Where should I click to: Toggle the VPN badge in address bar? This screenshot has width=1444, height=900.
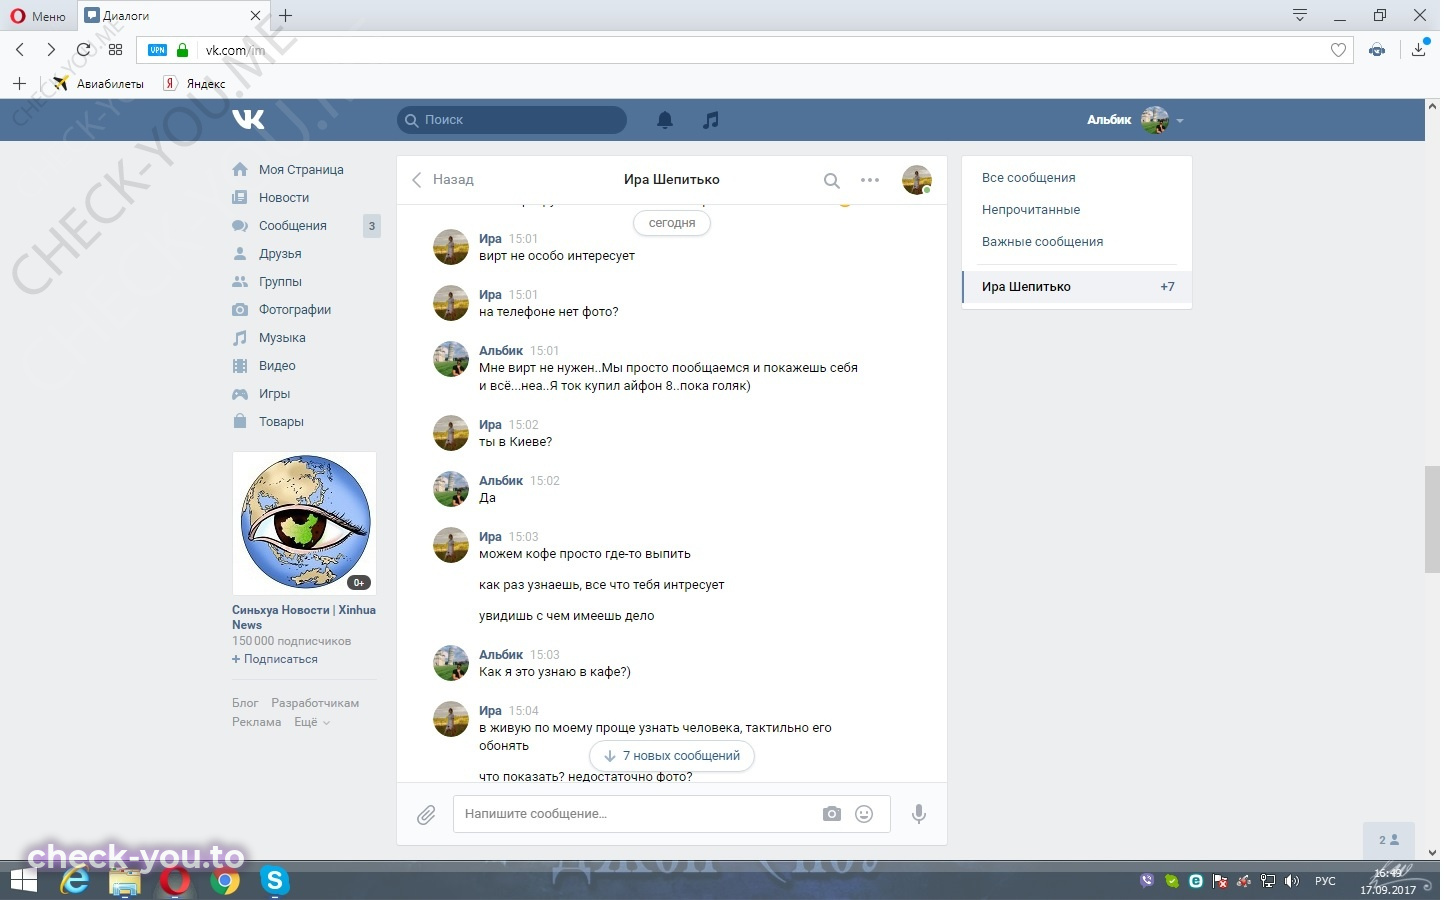(x=157, y=50)
